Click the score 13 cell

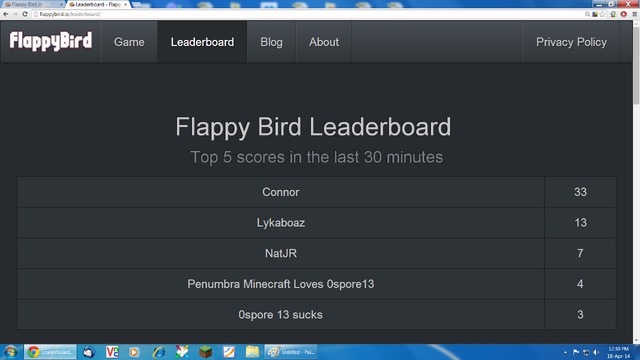coord(580,223)
